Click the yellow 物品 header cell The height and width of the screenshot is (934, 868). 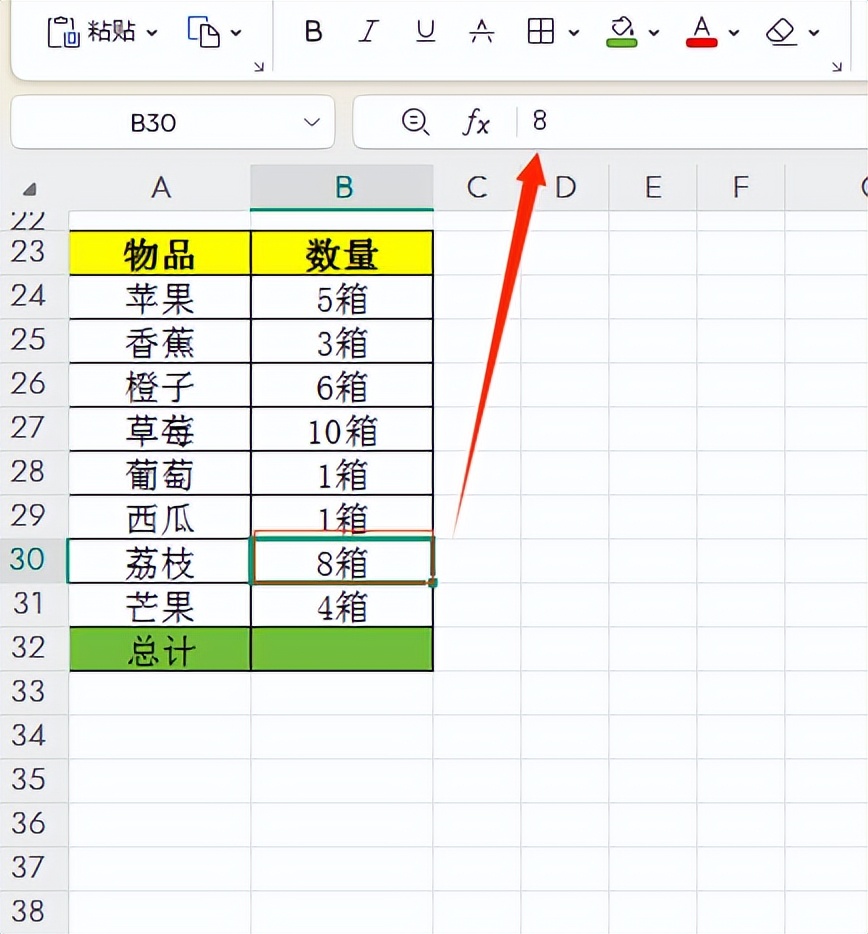160,253
